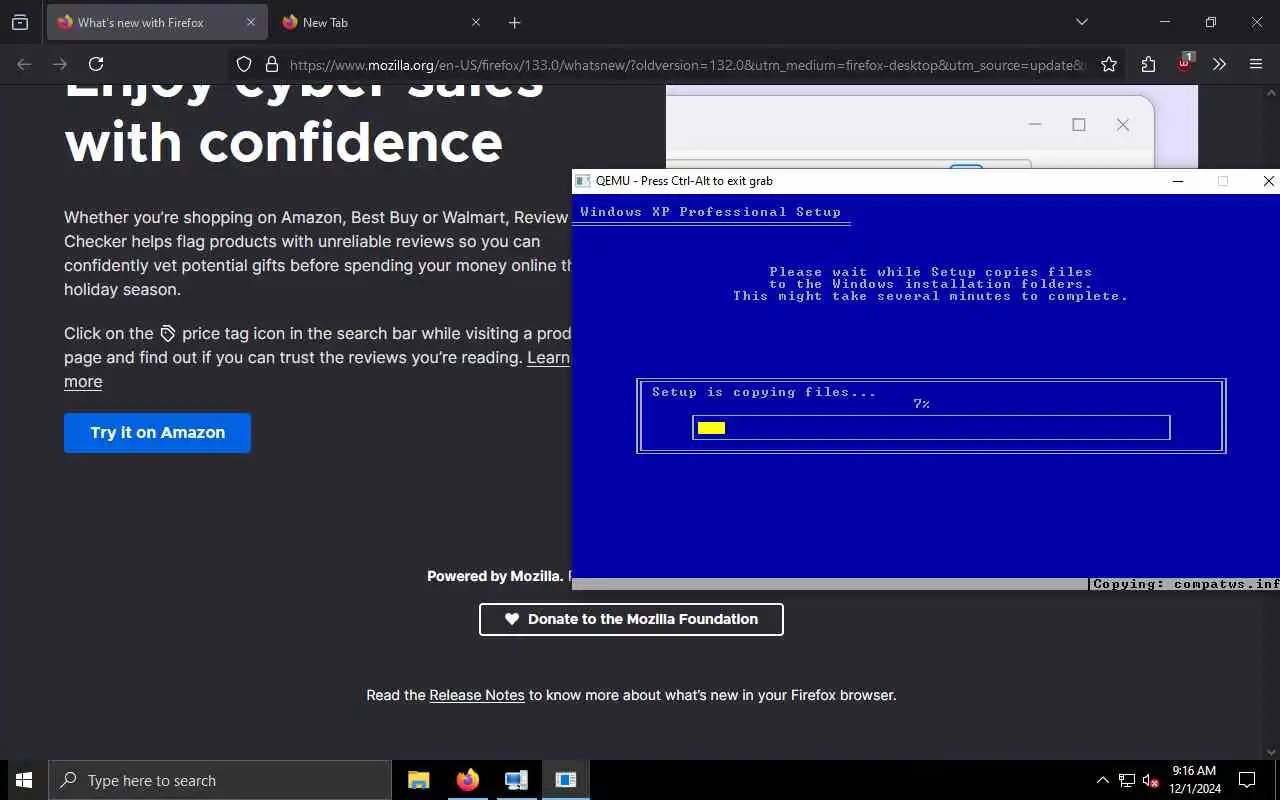The width and height of the screenshot is (1280, 800).
Task: Go back one page in Firefox
Action: (24, 64)
